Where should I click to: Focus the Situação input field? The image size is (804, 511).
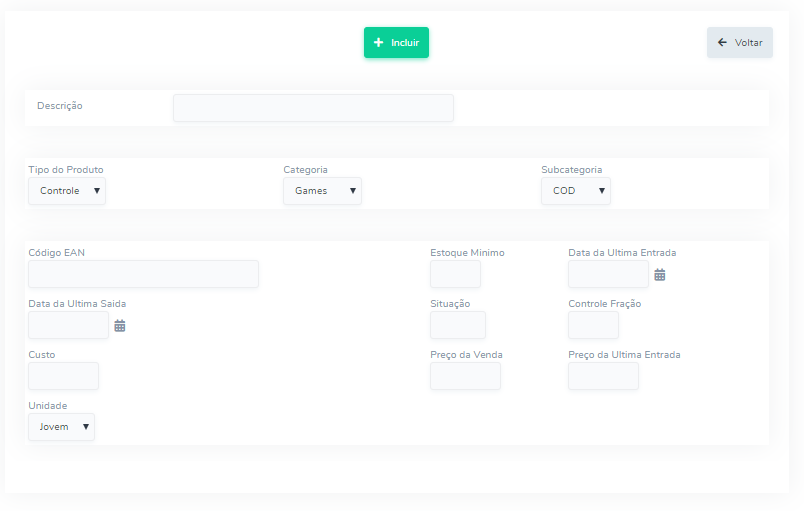pyautogui.click(x=457, y=325)
